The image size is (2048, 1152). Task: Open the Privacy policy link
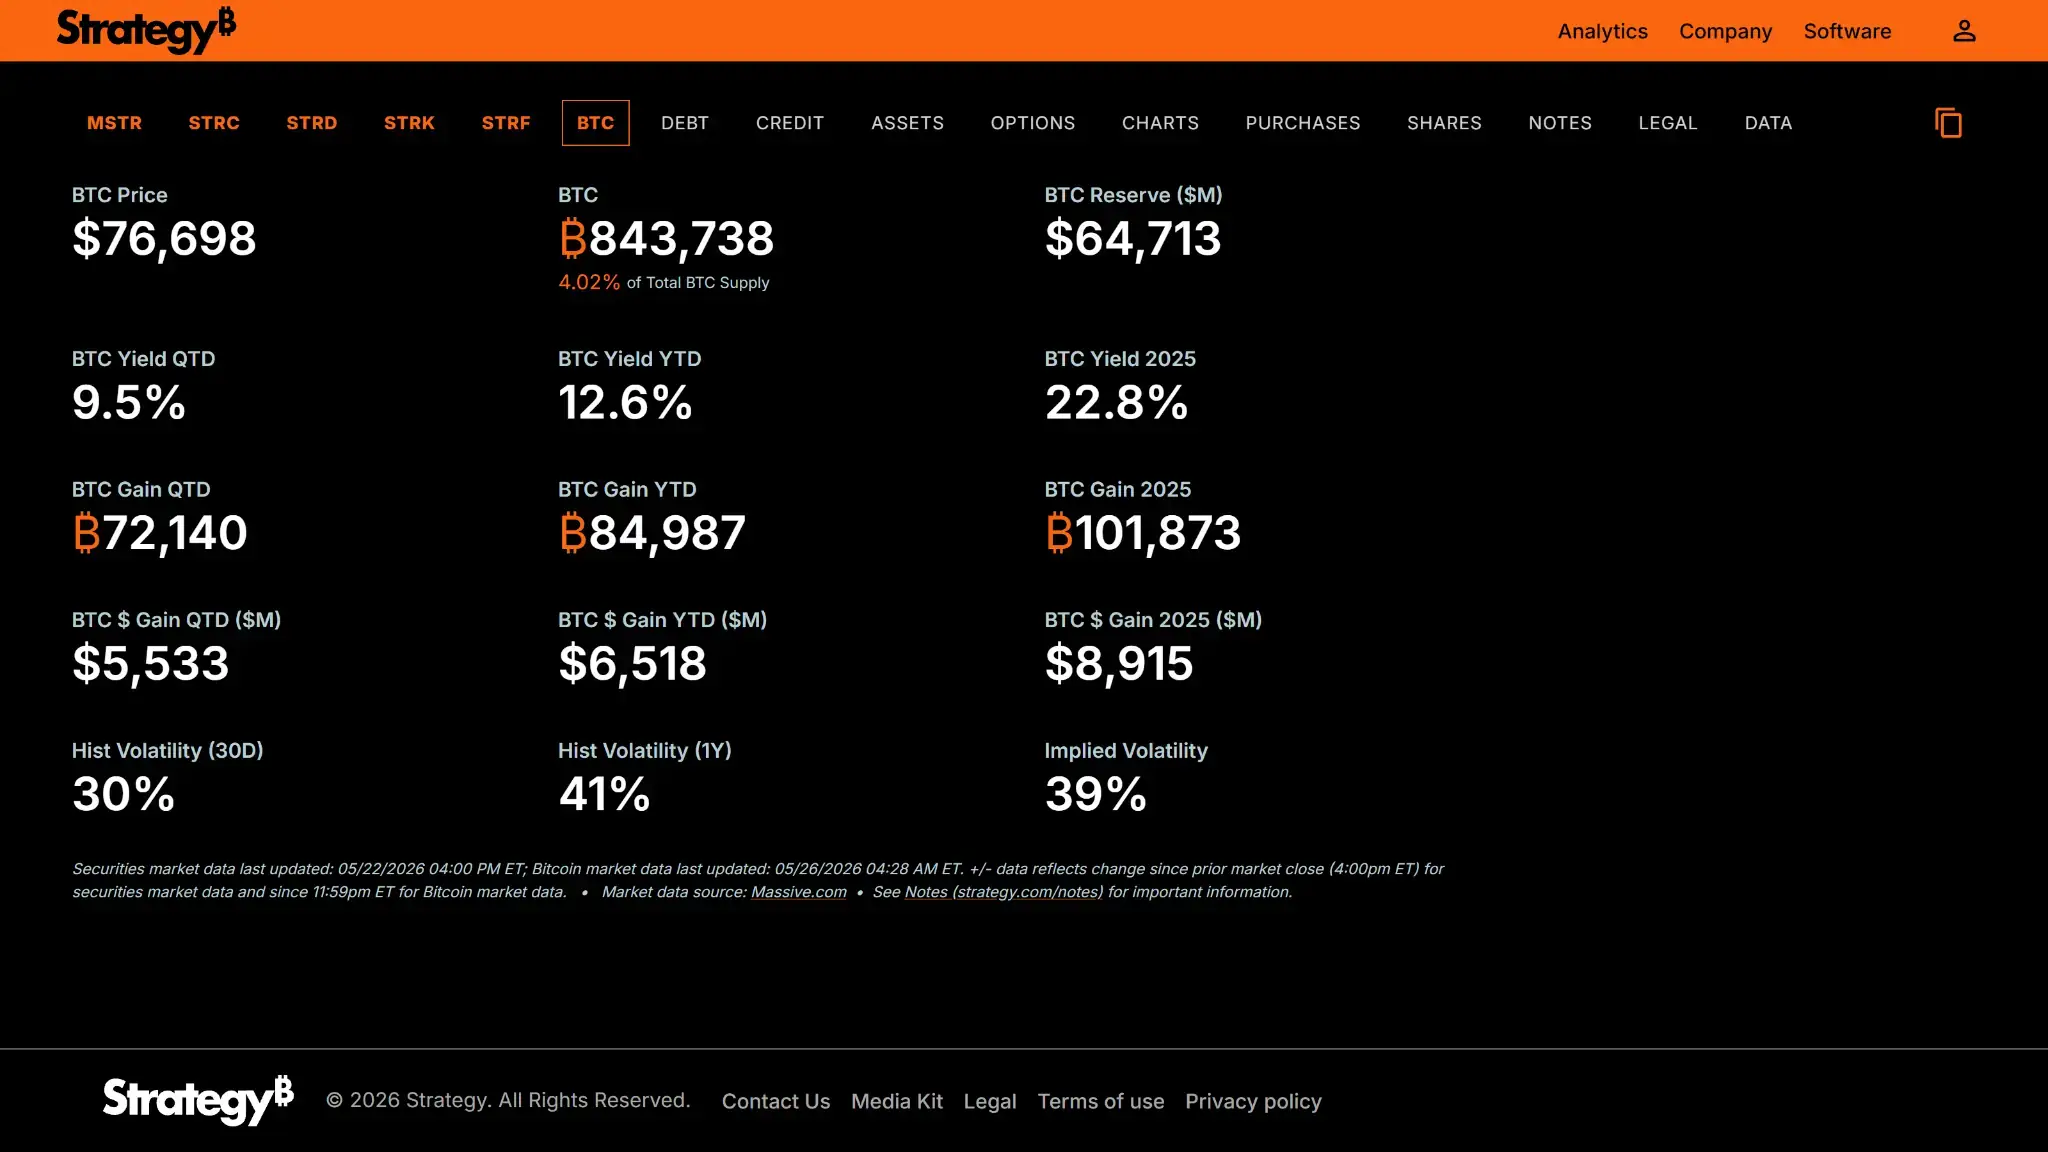click(x=1253, y=1101)
